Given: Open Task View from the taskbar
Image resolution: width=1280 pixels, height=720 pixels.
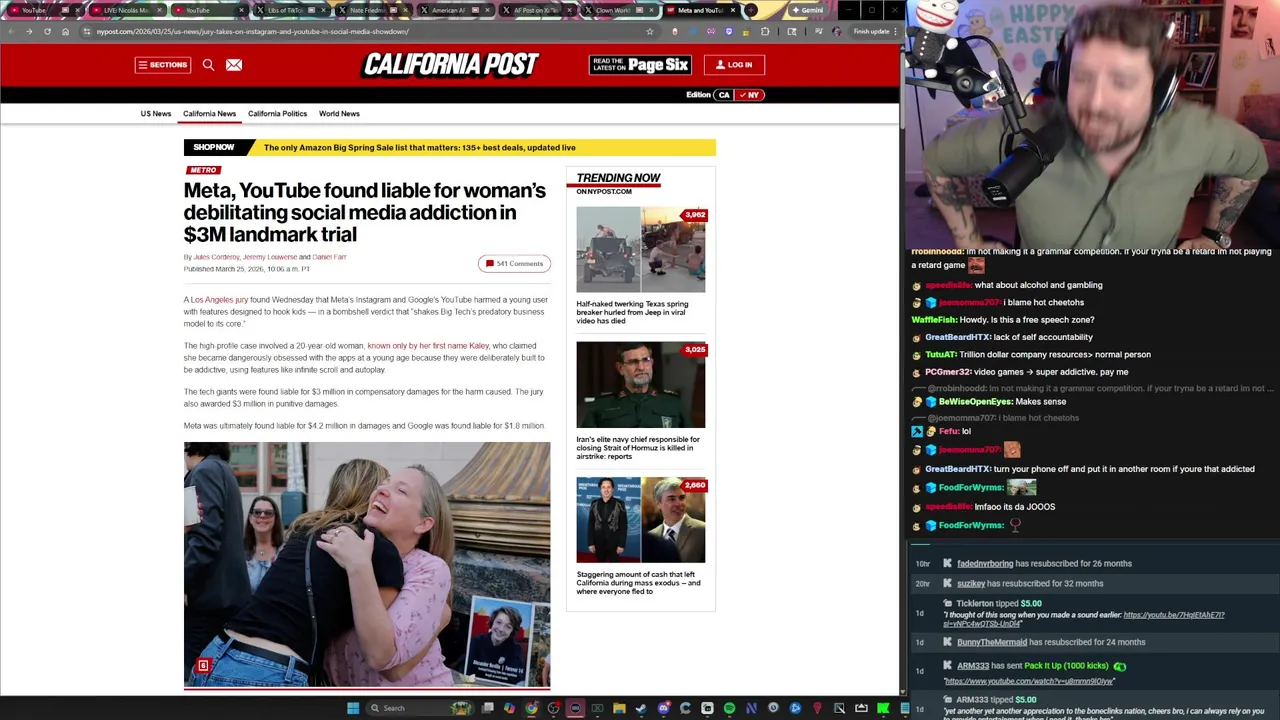Looking at the screenshot, I should click(489, 708).
